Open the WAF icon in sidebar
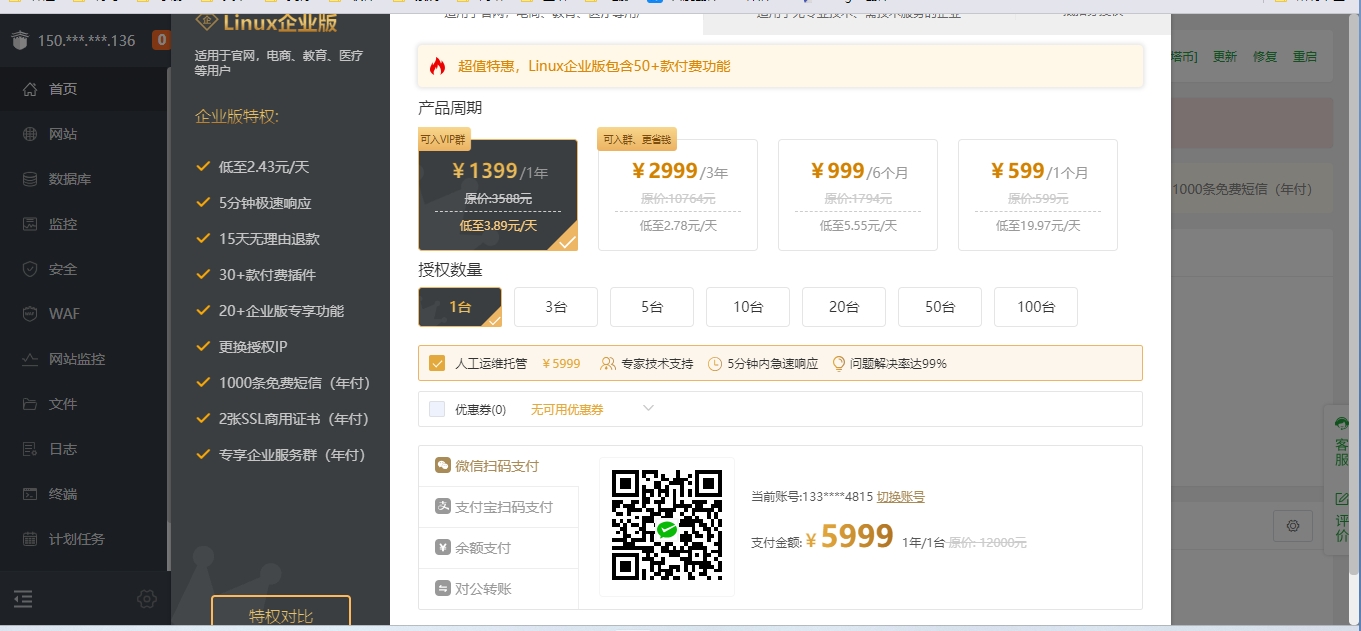Screen dimensions: 1361x631 click(x=30, y=314)
